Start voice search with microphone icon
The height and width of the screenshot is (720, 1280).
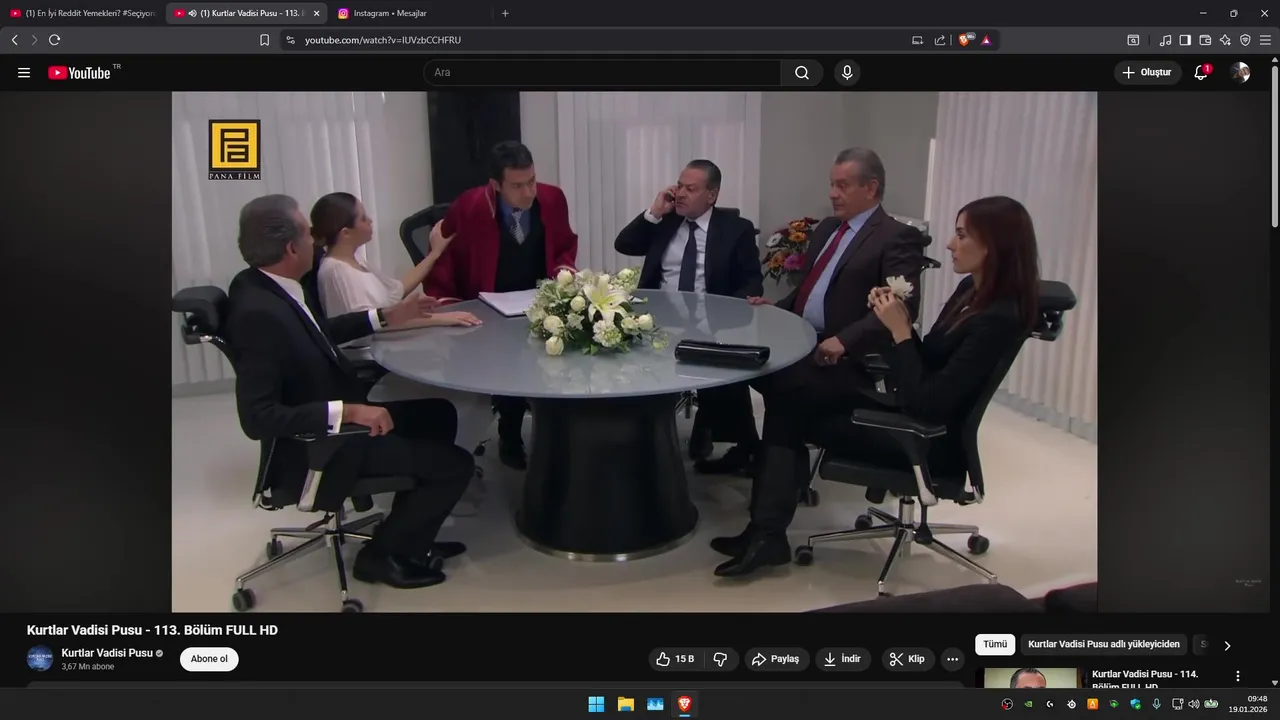pos(847,72)
